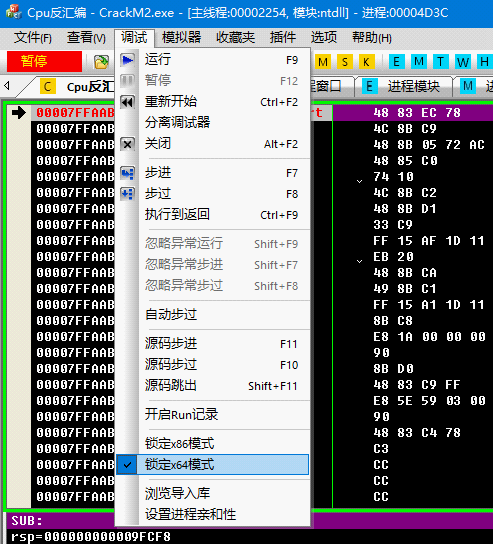Image resolution: width=494 pixels, height=545 pixels.
Task: Click the step-over icon beside 步过
Action: [128, 194]
